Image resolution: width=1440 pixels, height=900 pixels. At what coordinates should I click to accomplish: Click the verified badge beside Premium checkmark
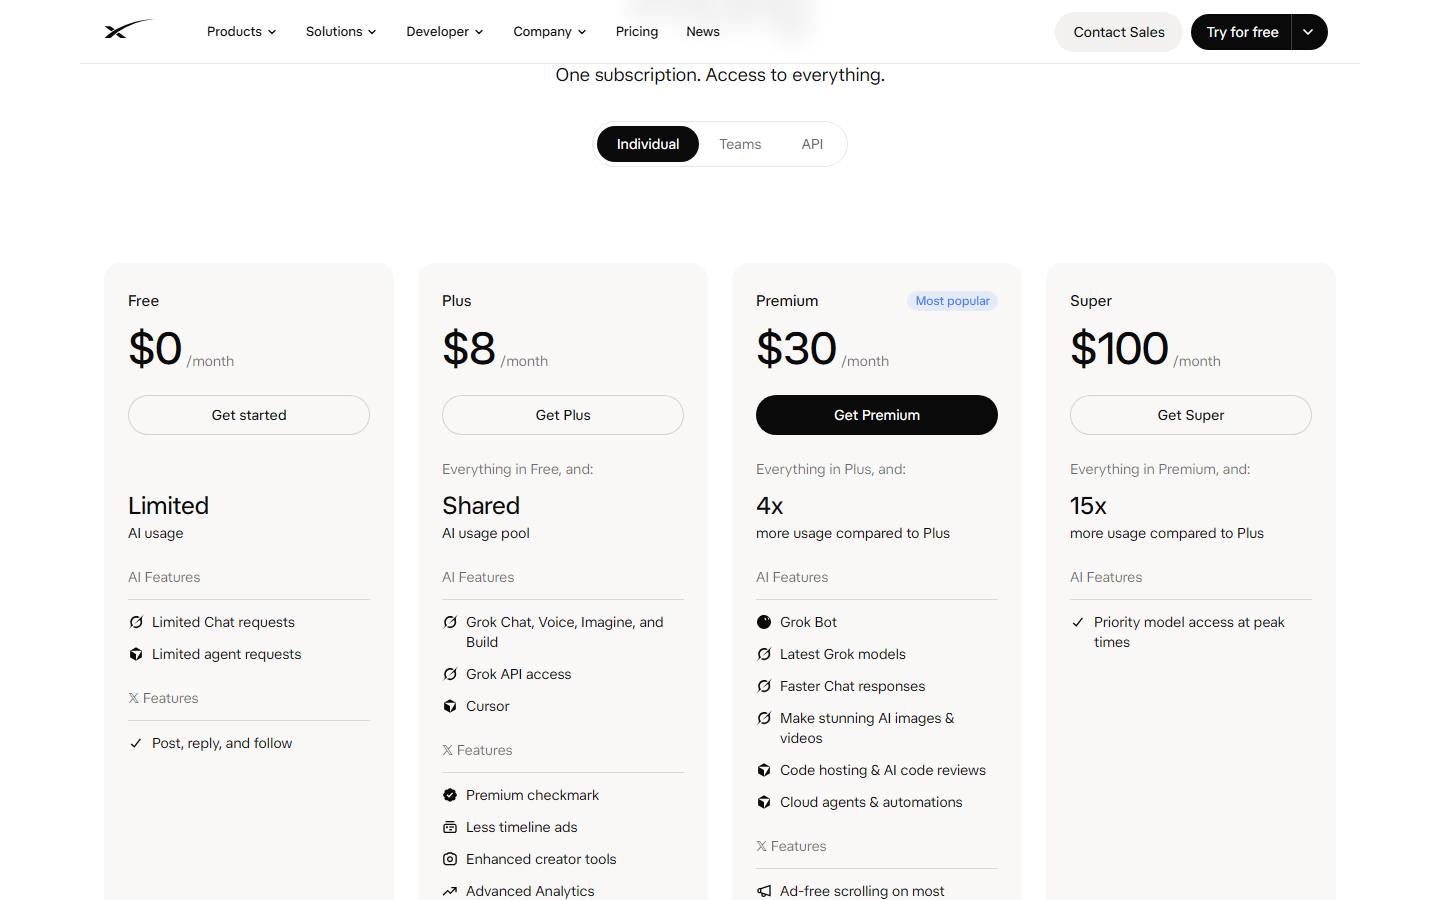coord(450,795)
